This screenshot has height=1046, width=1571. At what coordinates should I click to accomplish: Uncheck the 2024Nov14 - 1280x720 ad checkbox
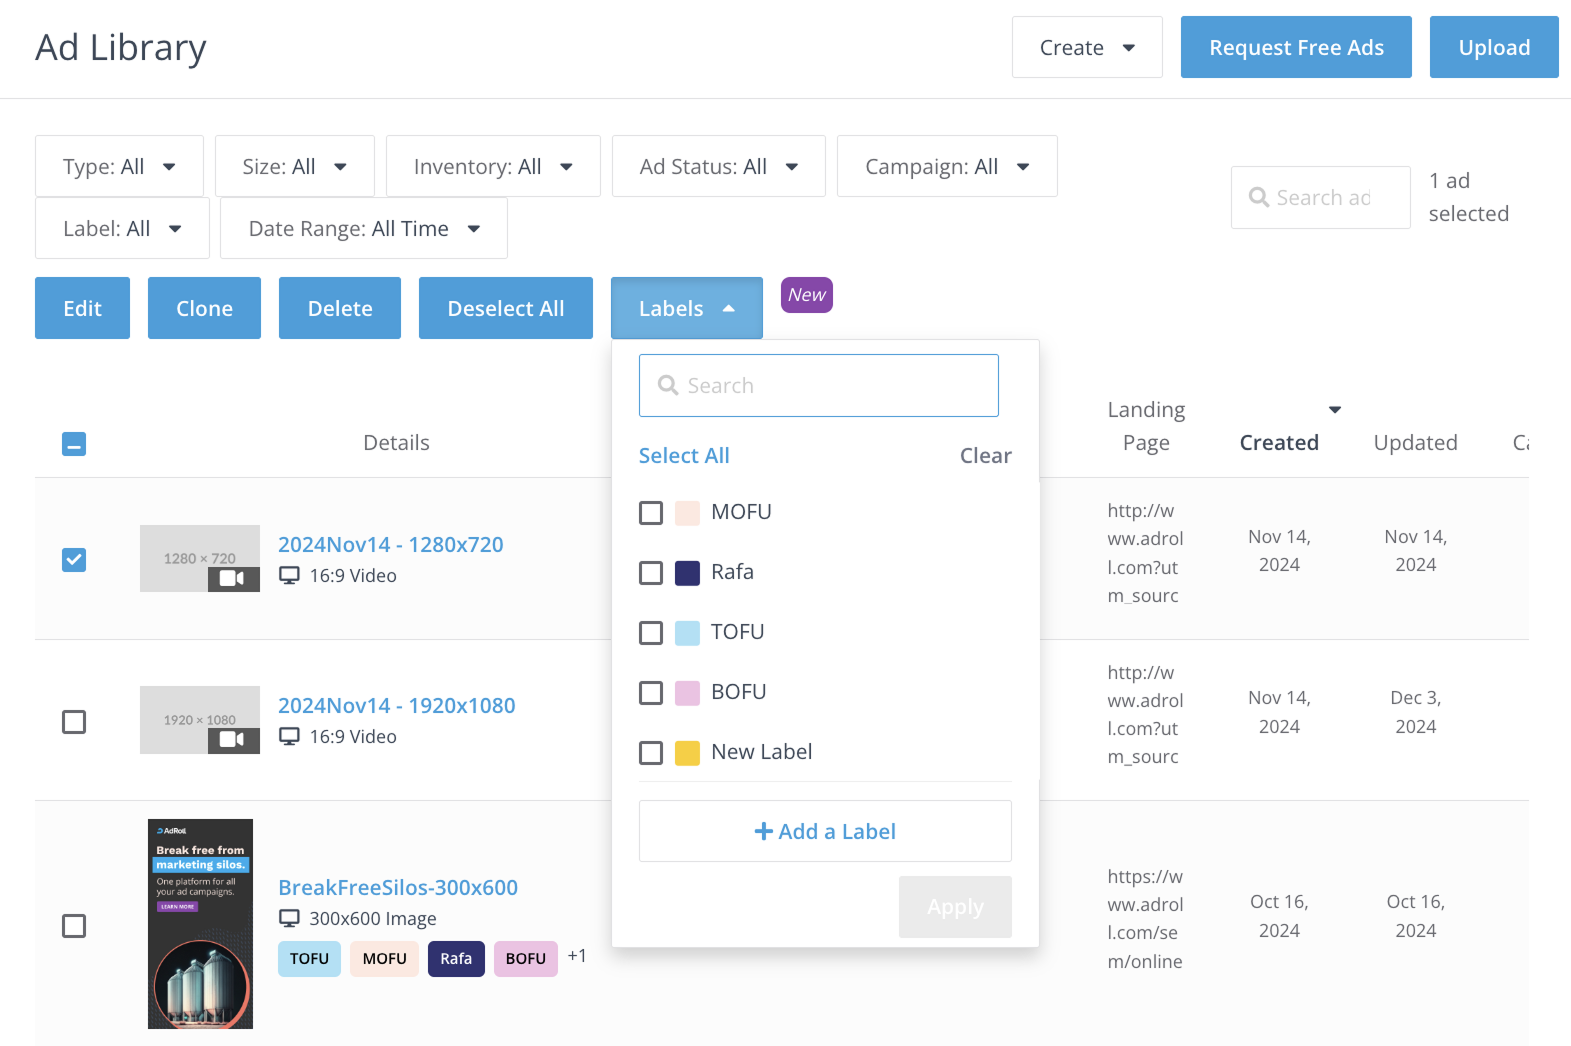tap(74, 560)
